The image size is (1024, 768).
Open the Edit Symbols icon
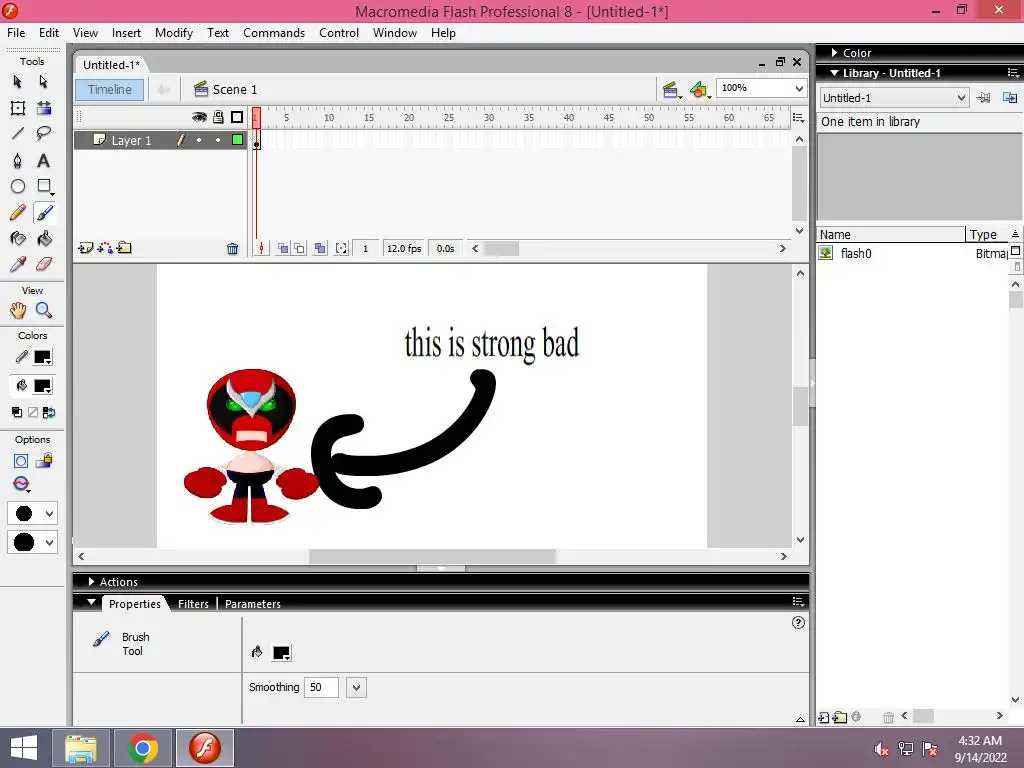pyautogui.click(x=699, y=89)
